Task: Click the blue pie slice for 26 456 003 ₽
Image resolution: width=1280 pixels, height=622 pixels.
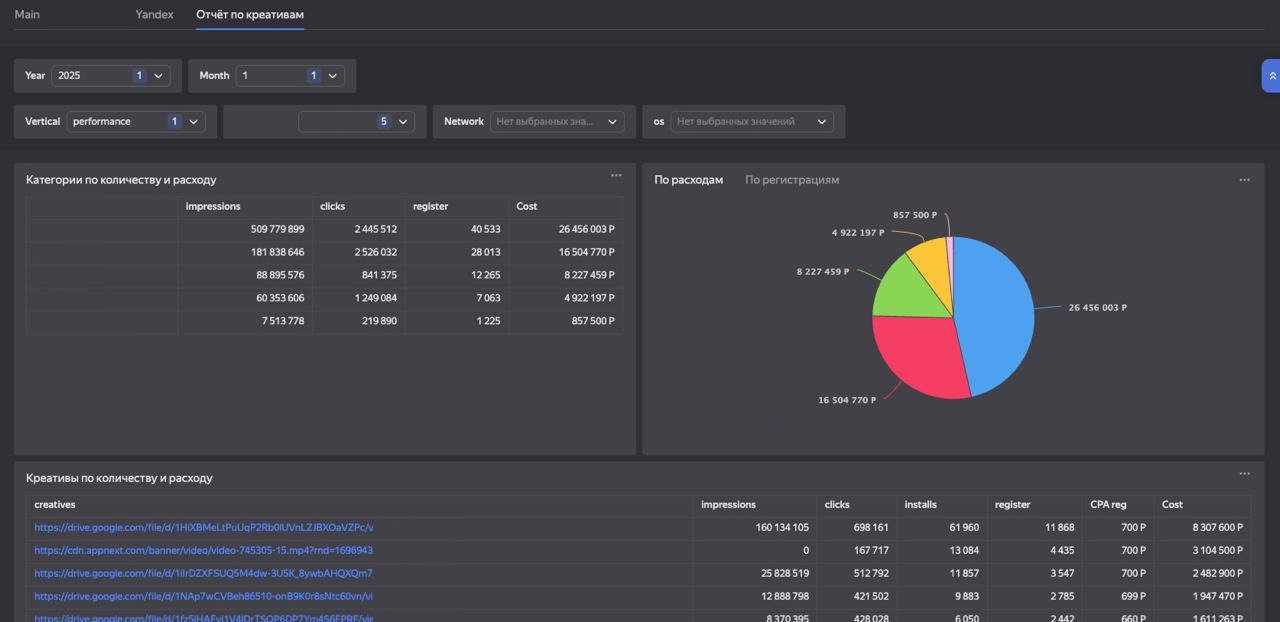Action: (995, 310)
